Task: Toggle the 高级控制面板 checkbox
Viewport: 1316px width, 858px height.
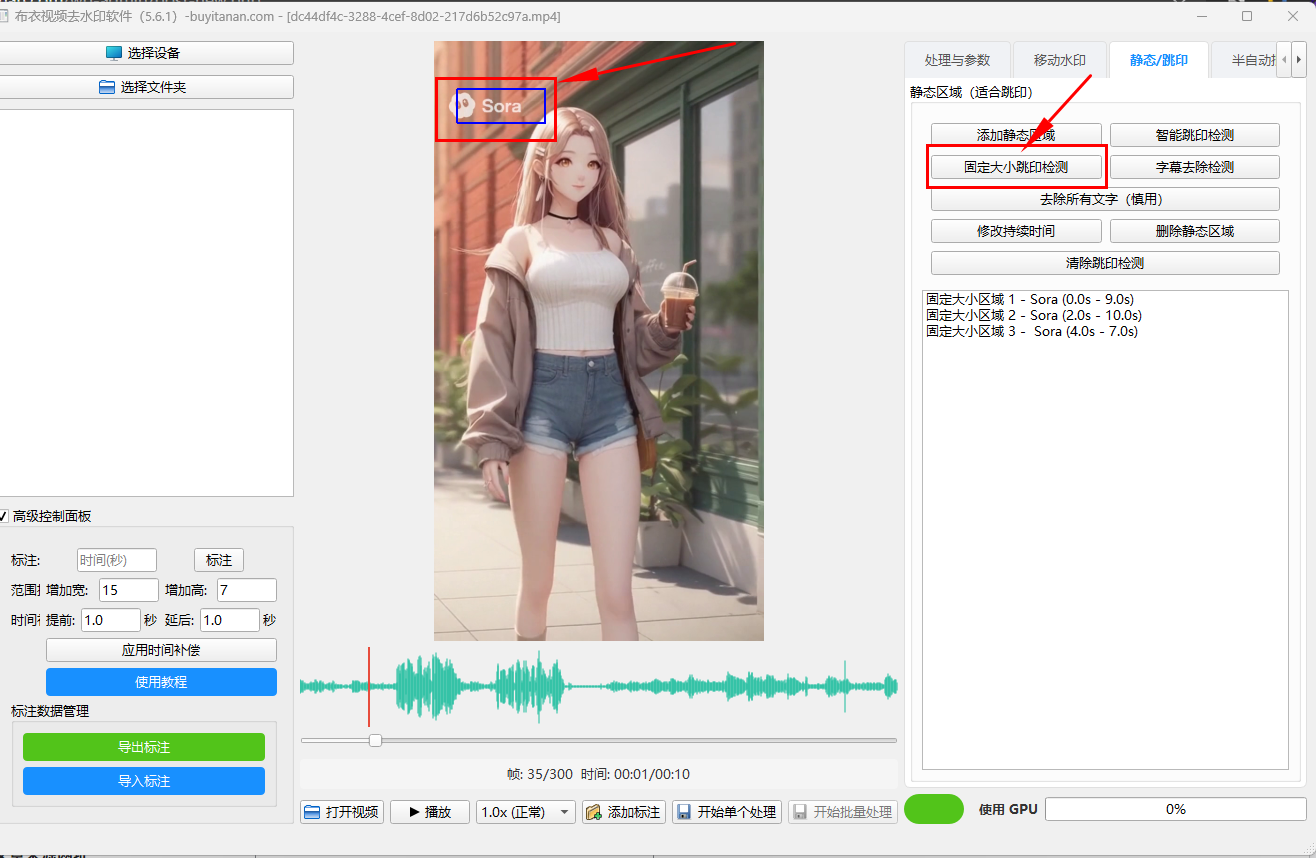Action: (x=5, y=516)
